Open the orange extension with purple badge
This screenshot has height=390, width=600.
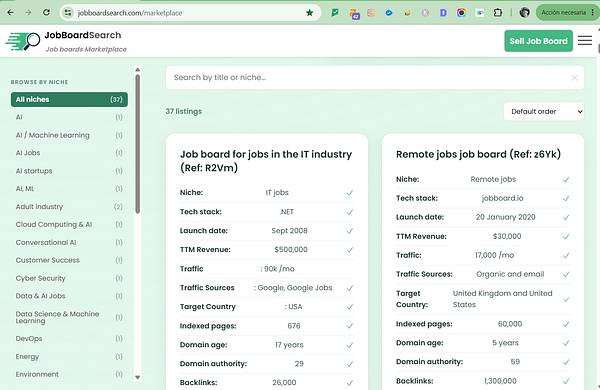coord(354,14)
